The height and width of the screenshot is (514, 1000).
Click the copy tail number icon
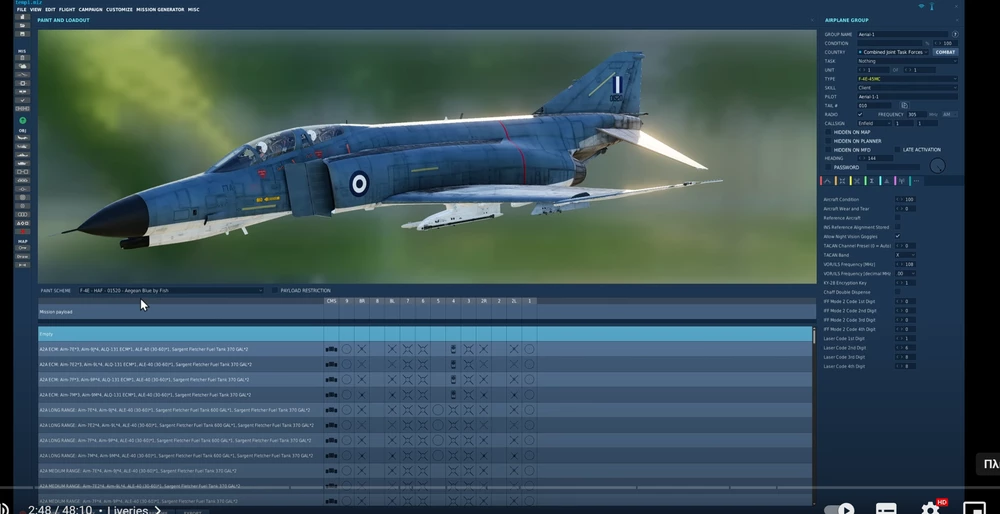[x=904, y=105]
